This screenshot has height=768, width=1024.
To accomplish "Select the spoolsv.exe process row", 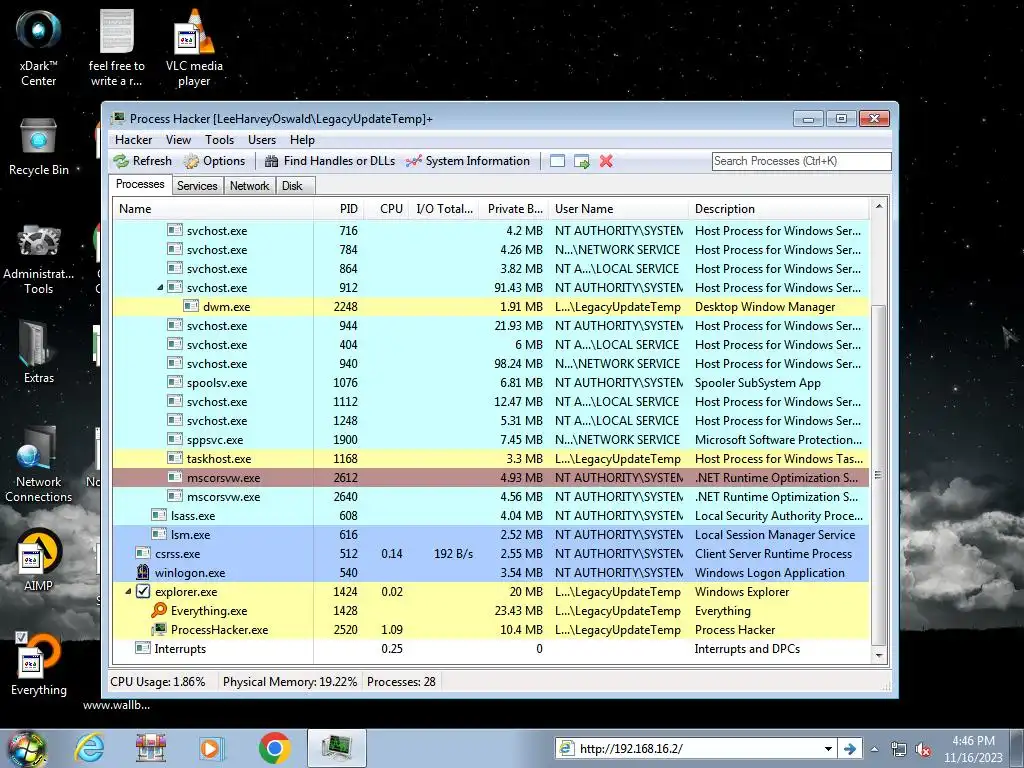I will 490,383.
